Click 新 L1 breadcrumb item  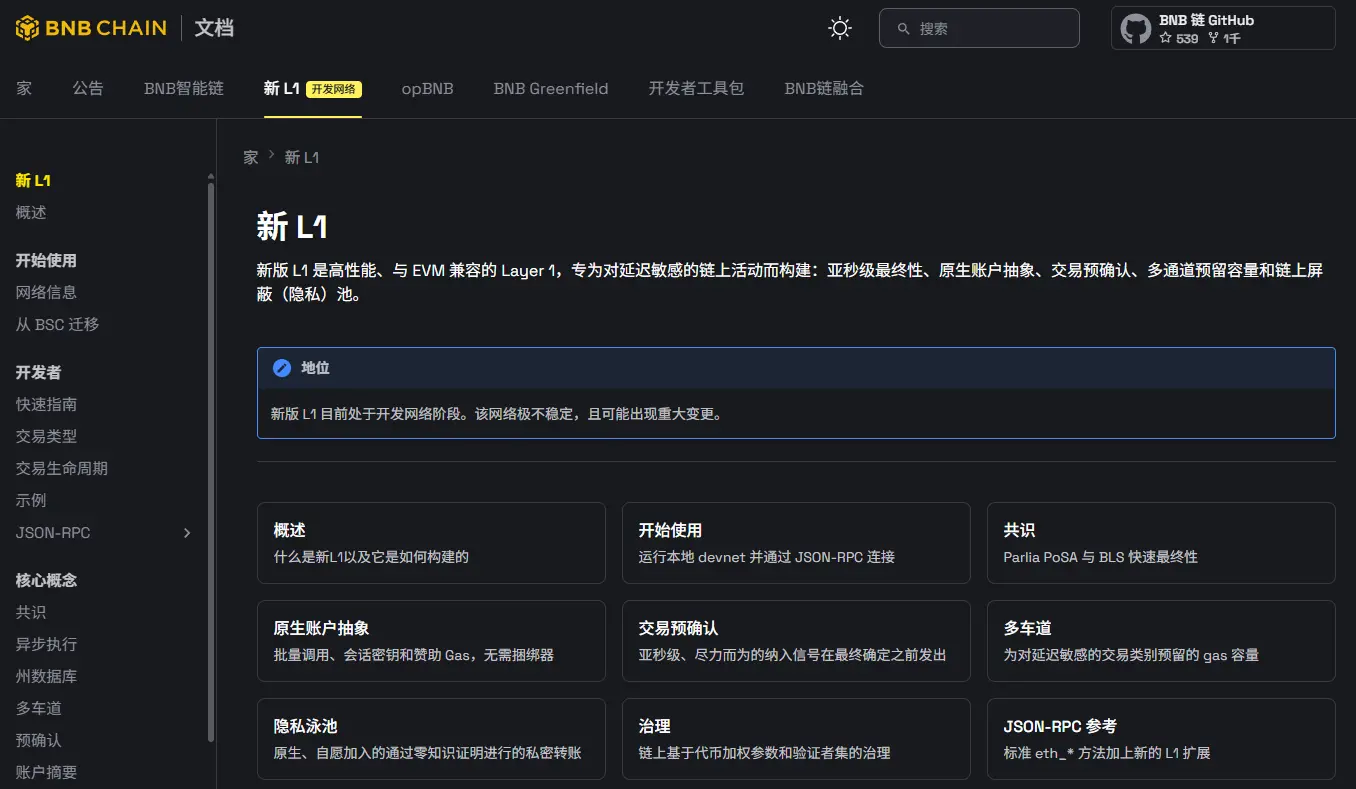[x=302, y=157]
